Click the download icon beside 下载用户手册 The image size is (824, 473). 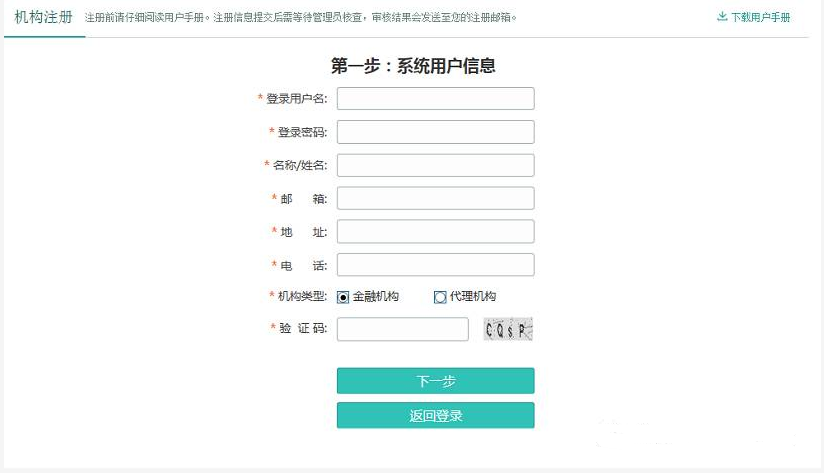pos(722,17)
